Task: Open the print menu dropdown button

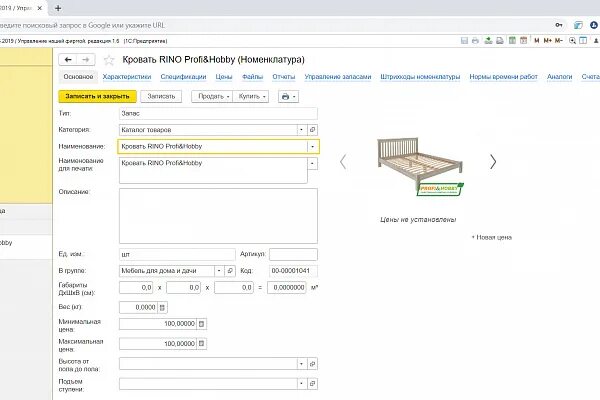Action: pyautogui.click(x=289, y=96)
